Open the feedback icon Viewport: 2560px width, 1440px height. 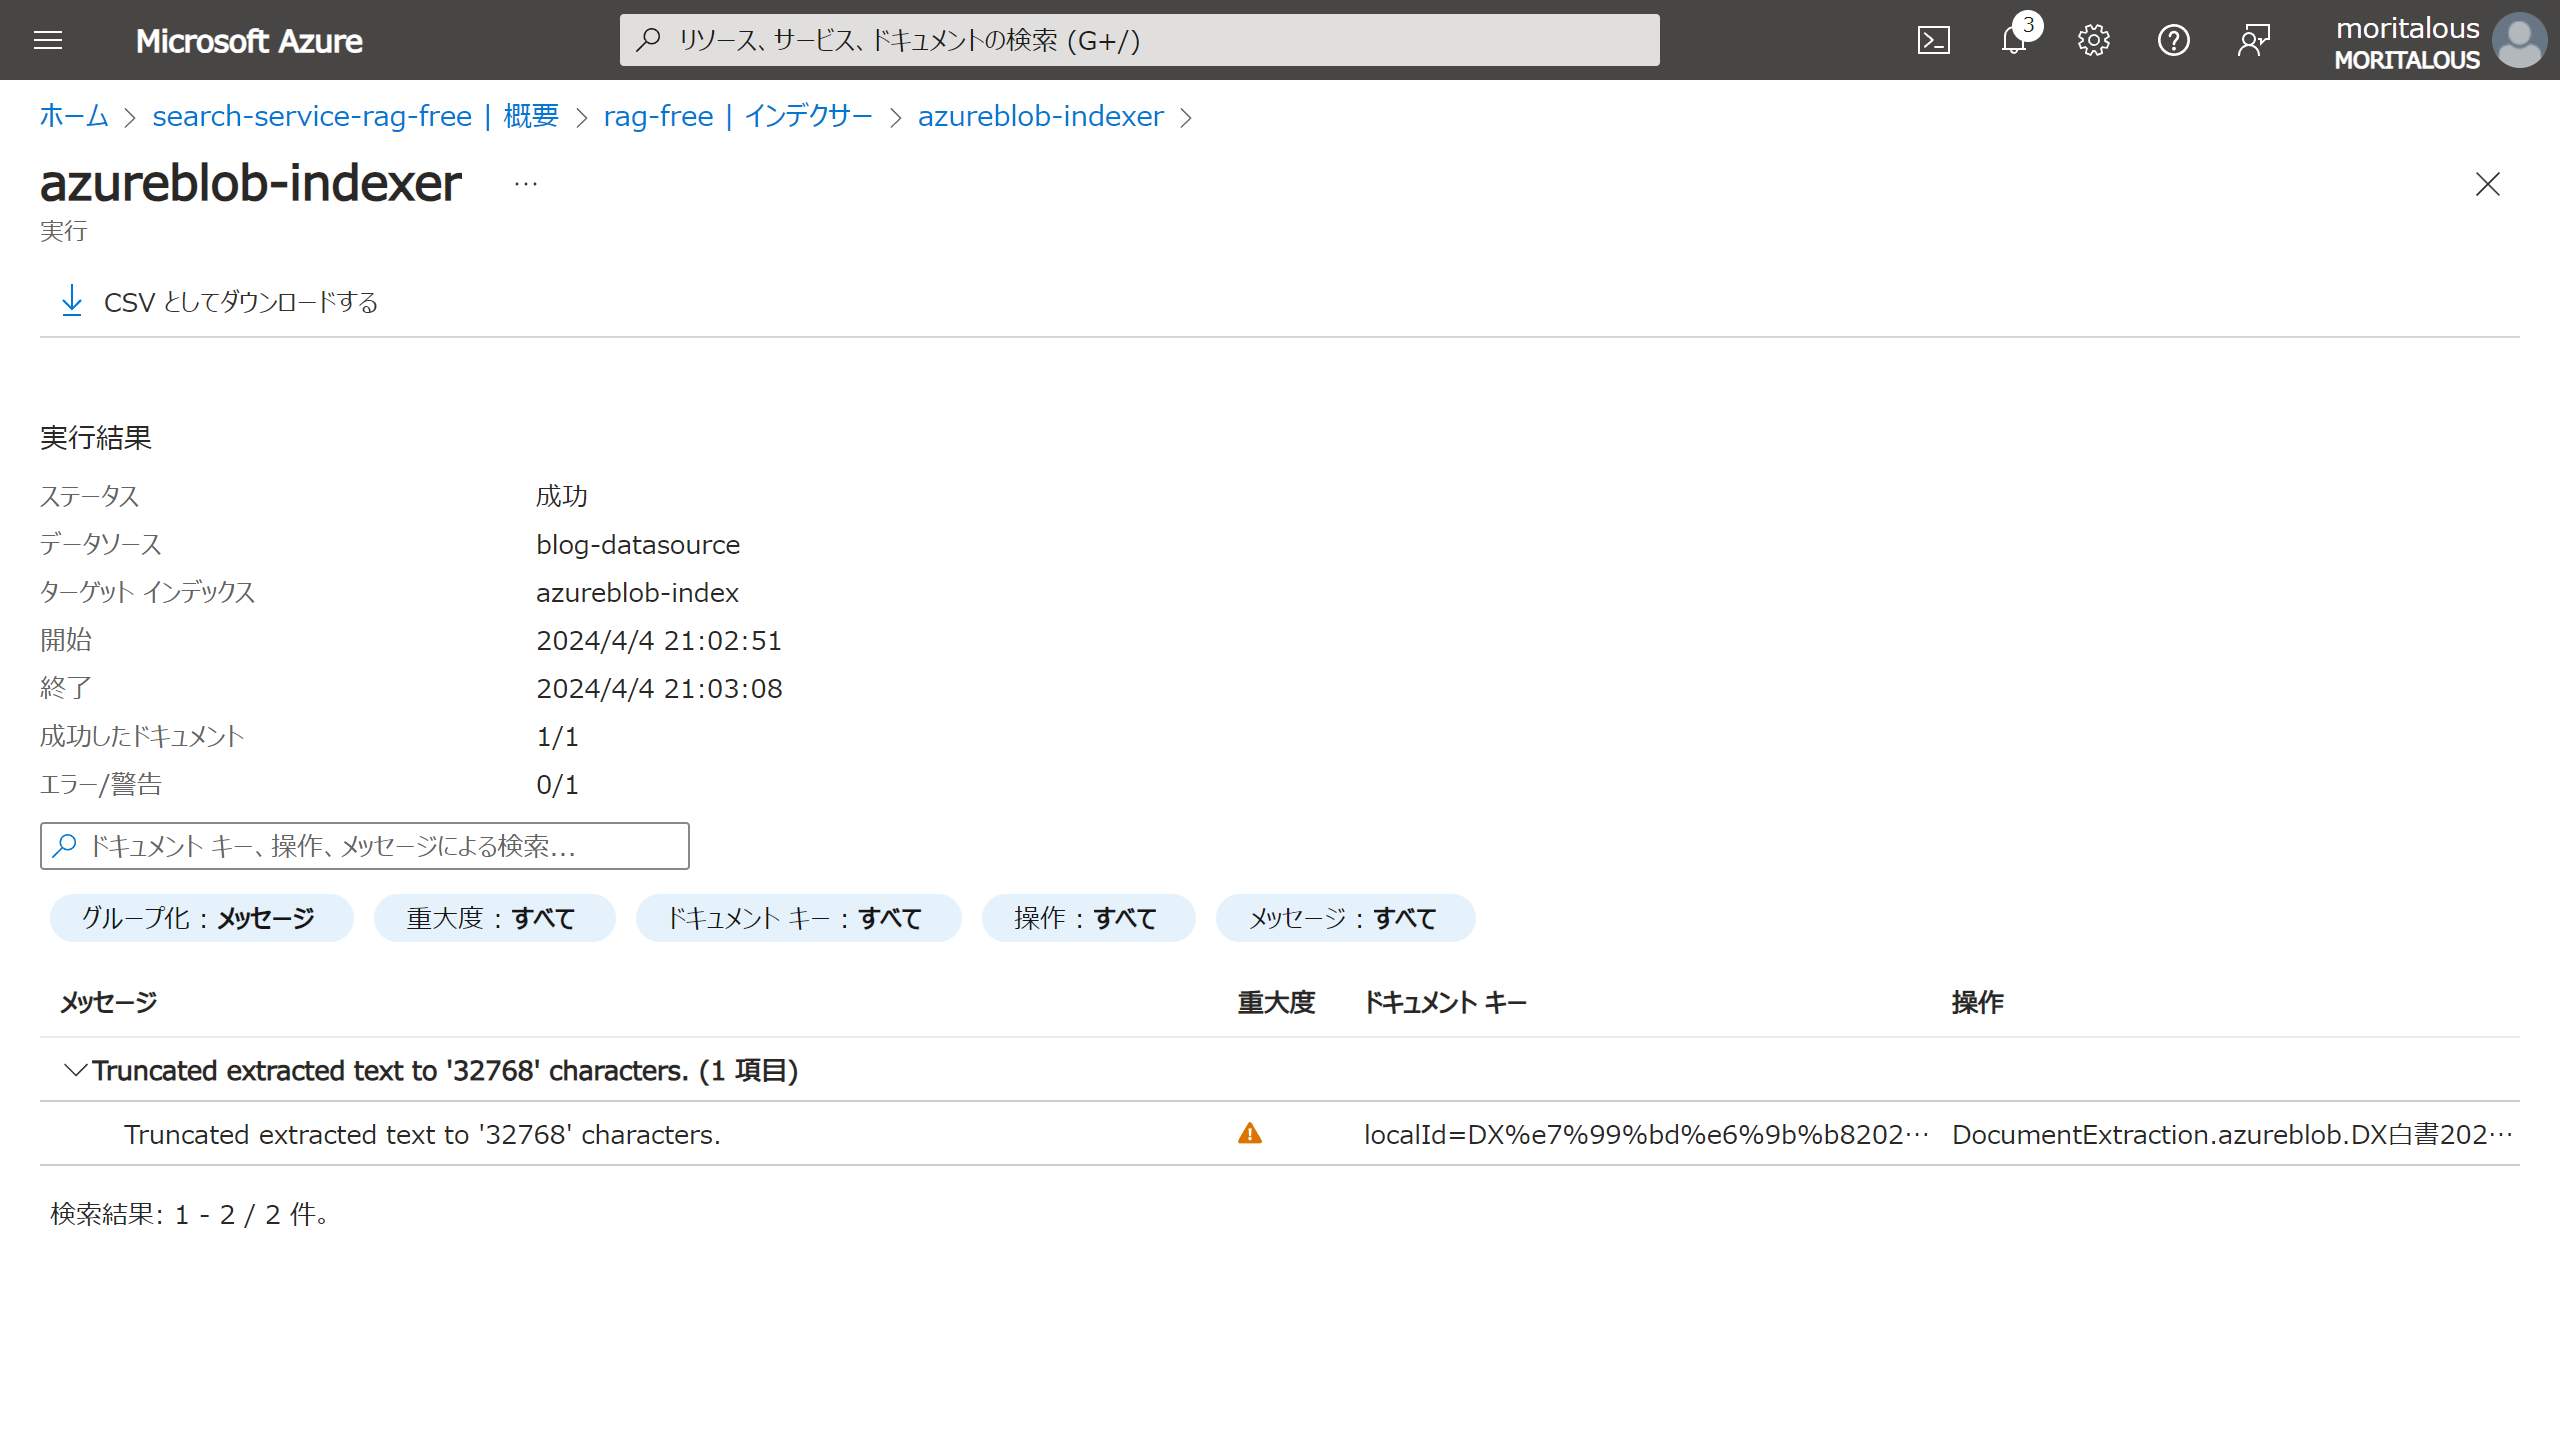tap(2253, 40)
